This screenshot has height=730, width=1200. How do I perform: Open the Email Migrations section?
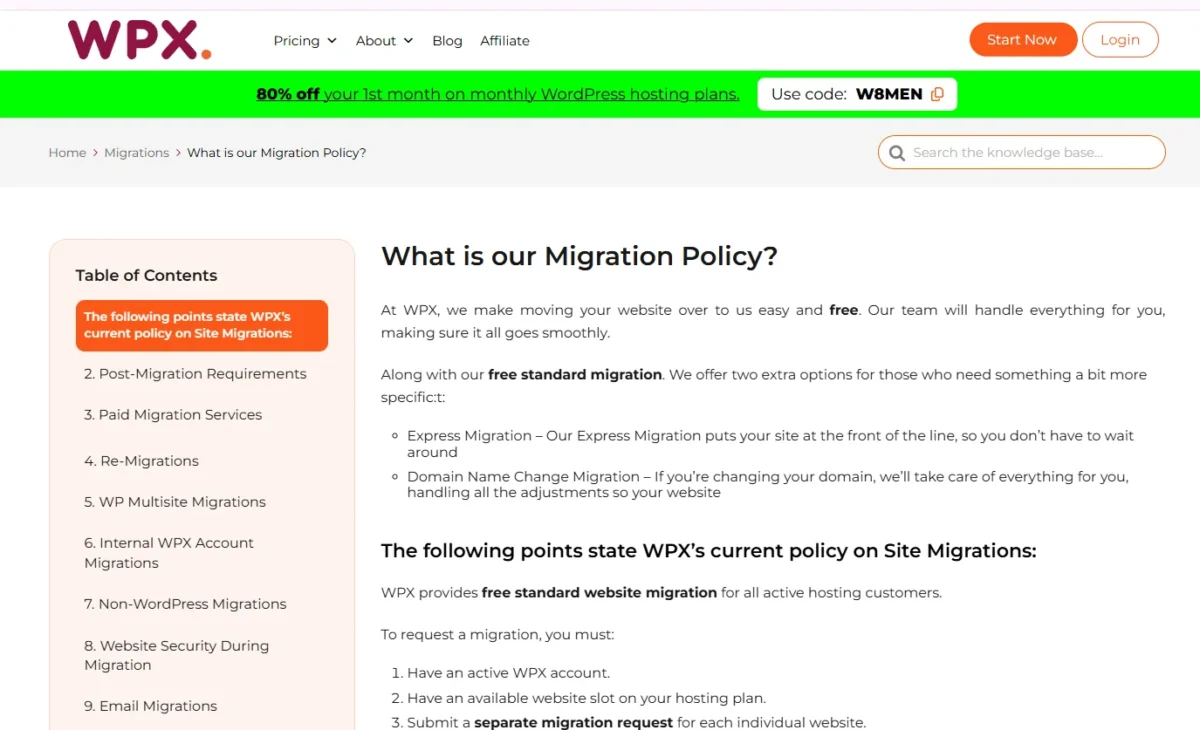(150, 705)
